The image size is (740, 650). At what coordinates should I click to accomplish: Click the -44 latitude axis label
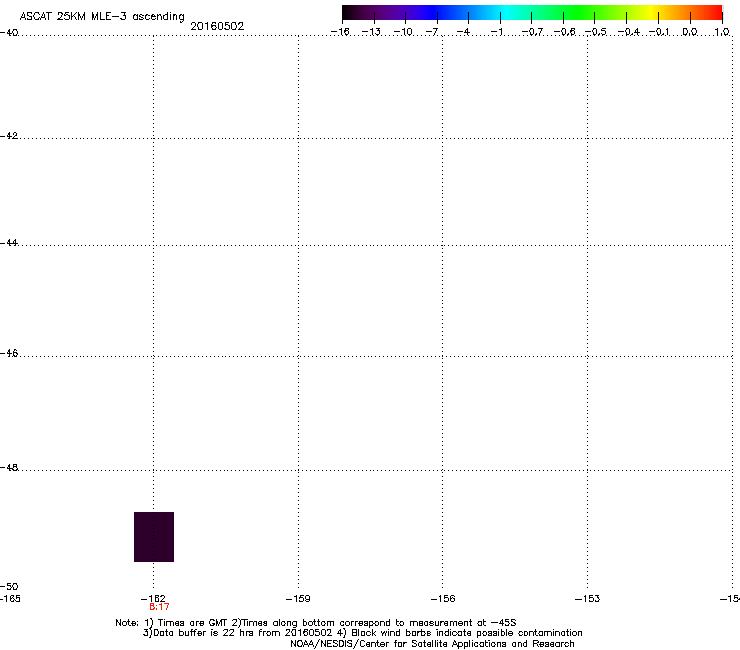(9, 243)
